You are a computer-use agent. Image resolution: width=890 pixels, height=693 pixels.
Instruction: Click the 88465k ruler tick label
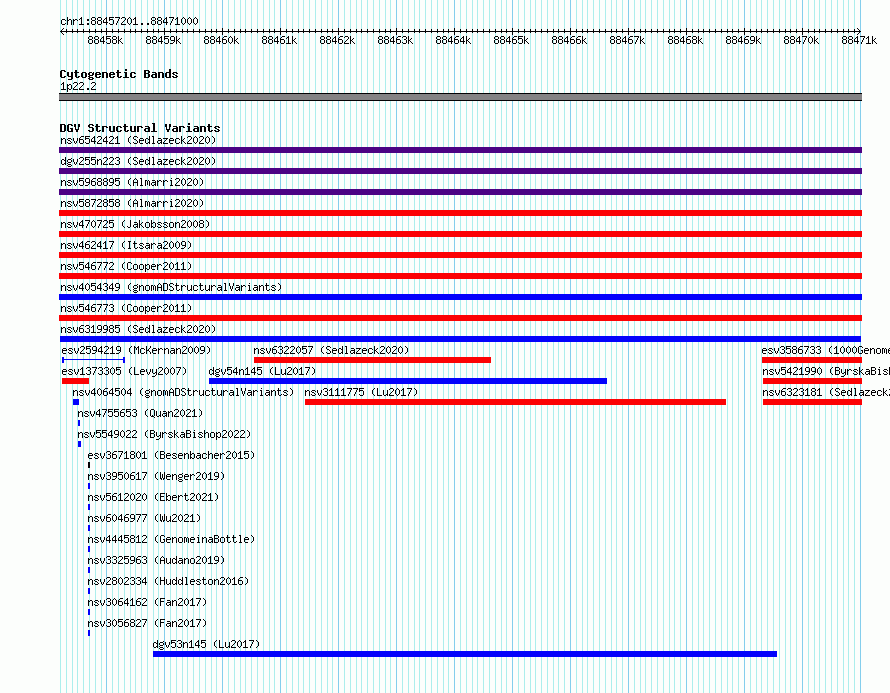tap(511, 40)
